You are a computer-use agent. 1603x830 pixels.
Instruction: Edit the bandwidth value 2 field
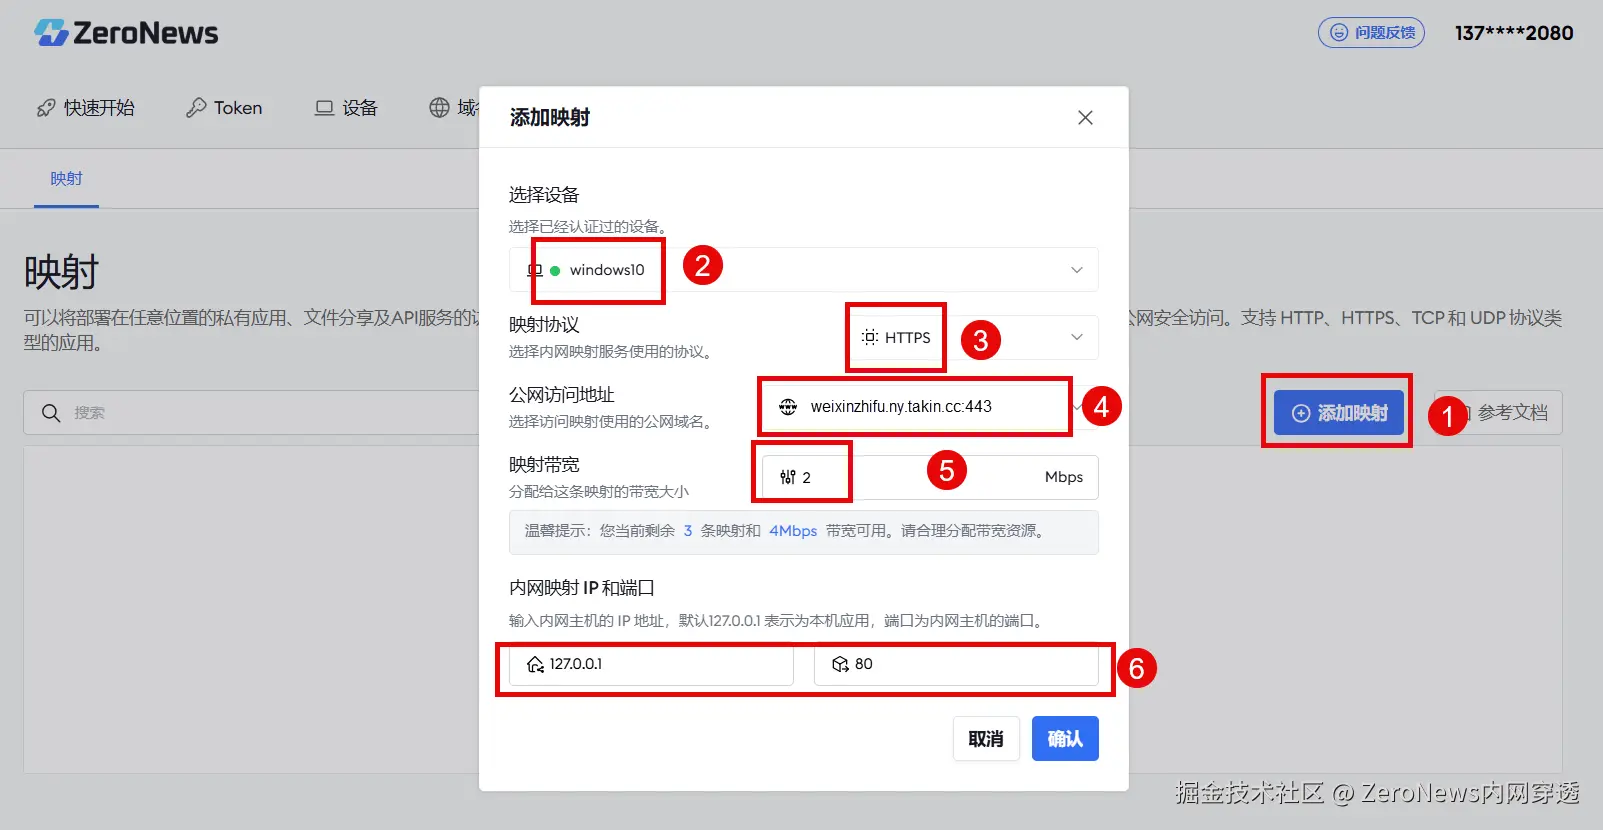pos(930,477)
